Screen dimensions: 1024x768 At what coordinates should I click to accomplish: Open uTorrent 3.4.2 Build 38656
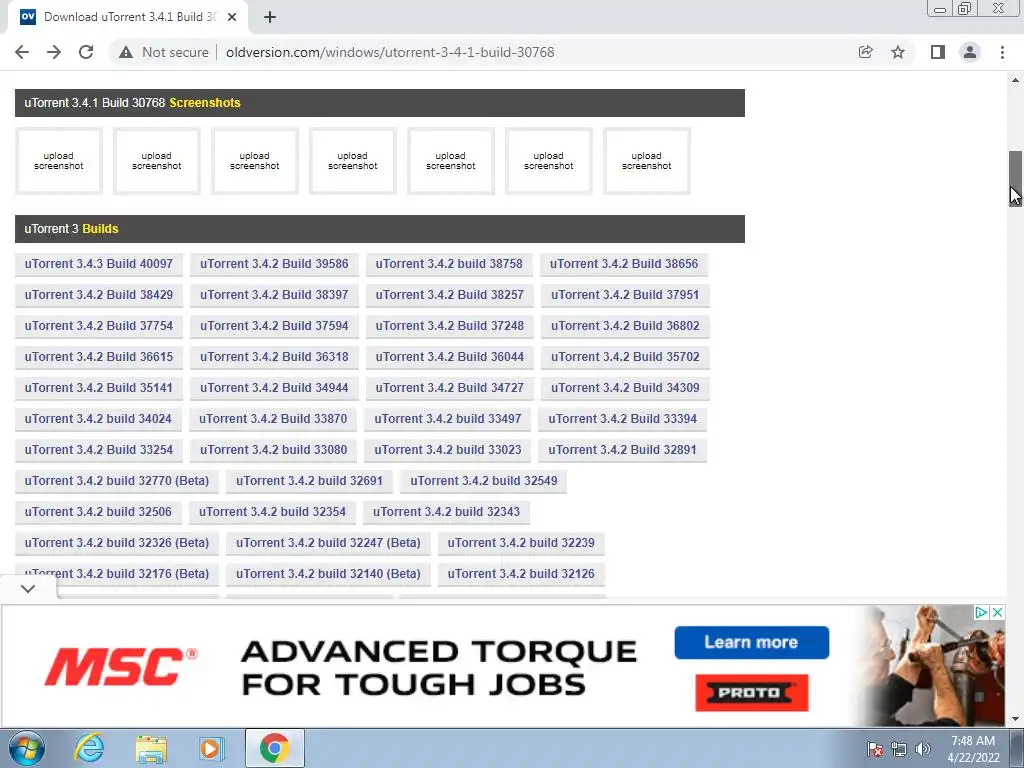tap(624, 264)
